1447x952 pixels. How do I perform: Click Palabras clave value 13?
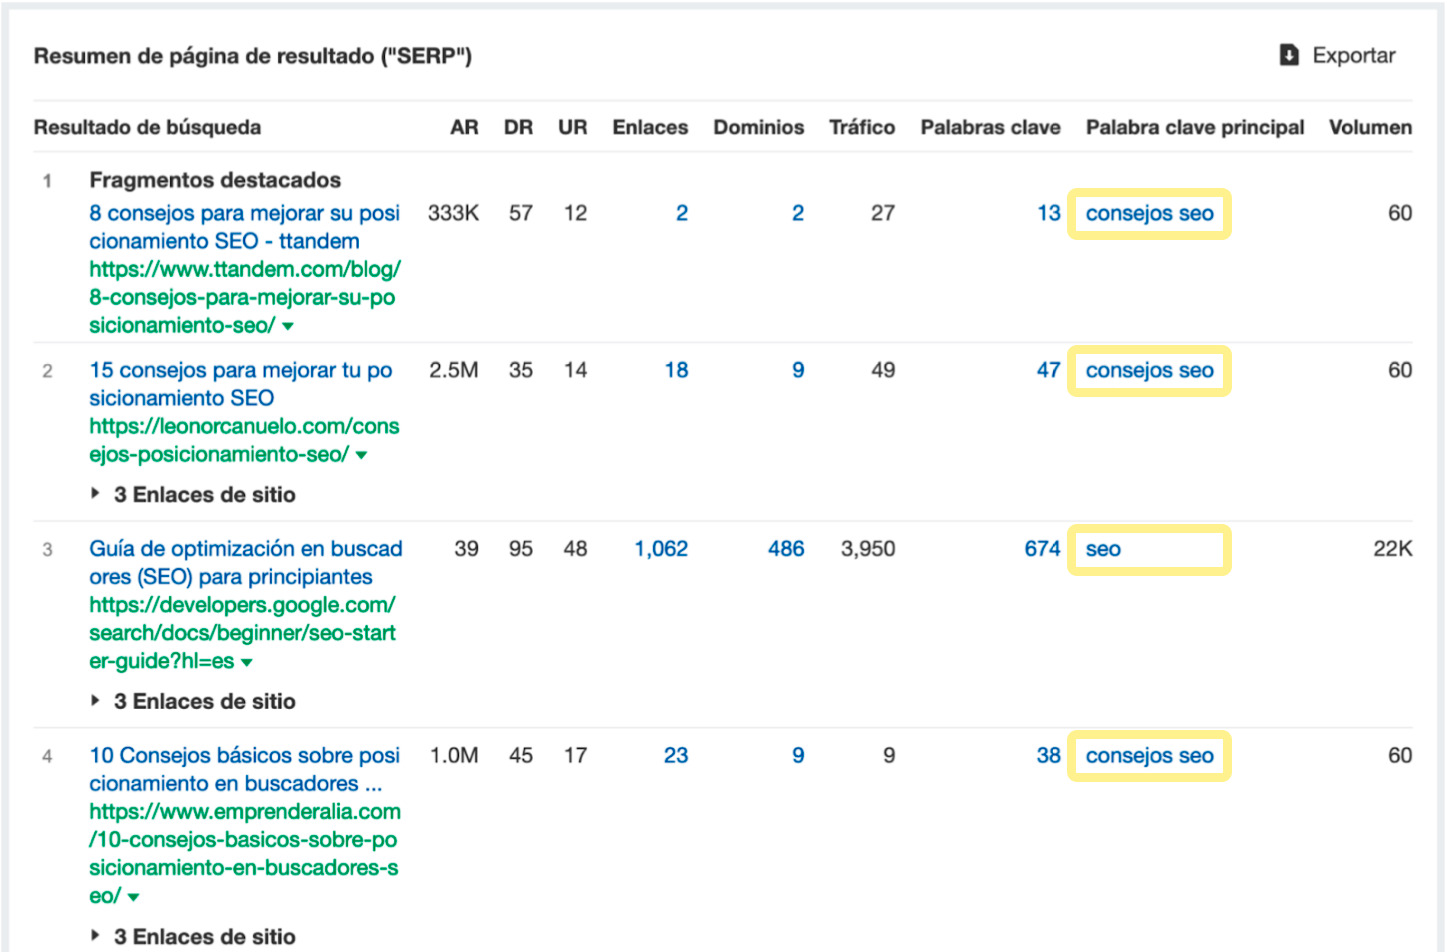coord(1048,213)
